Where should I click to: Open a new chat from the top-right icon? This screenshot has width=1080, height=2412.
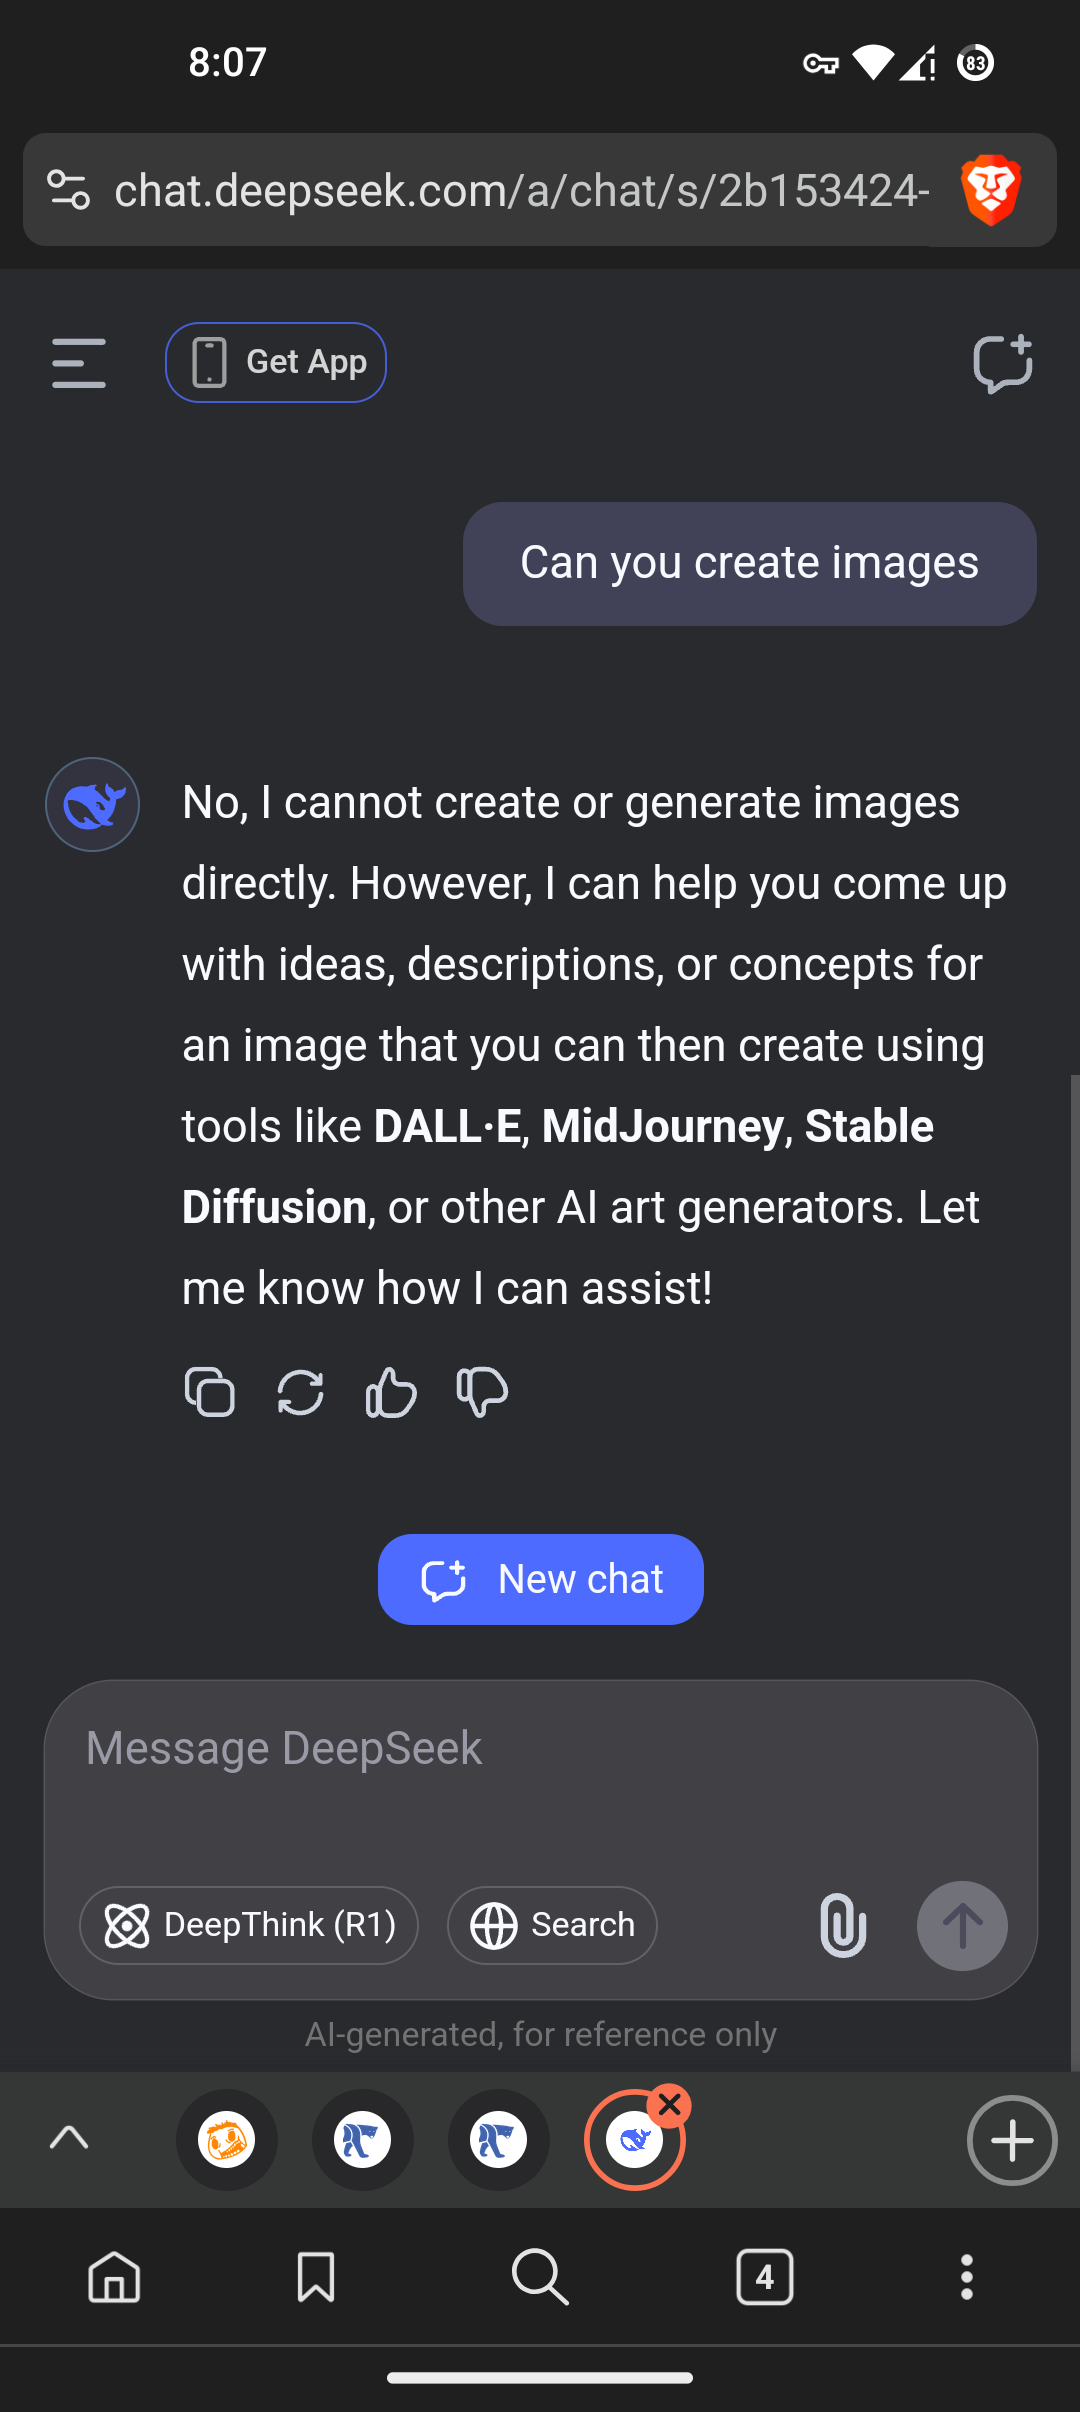pos(1003,363)
